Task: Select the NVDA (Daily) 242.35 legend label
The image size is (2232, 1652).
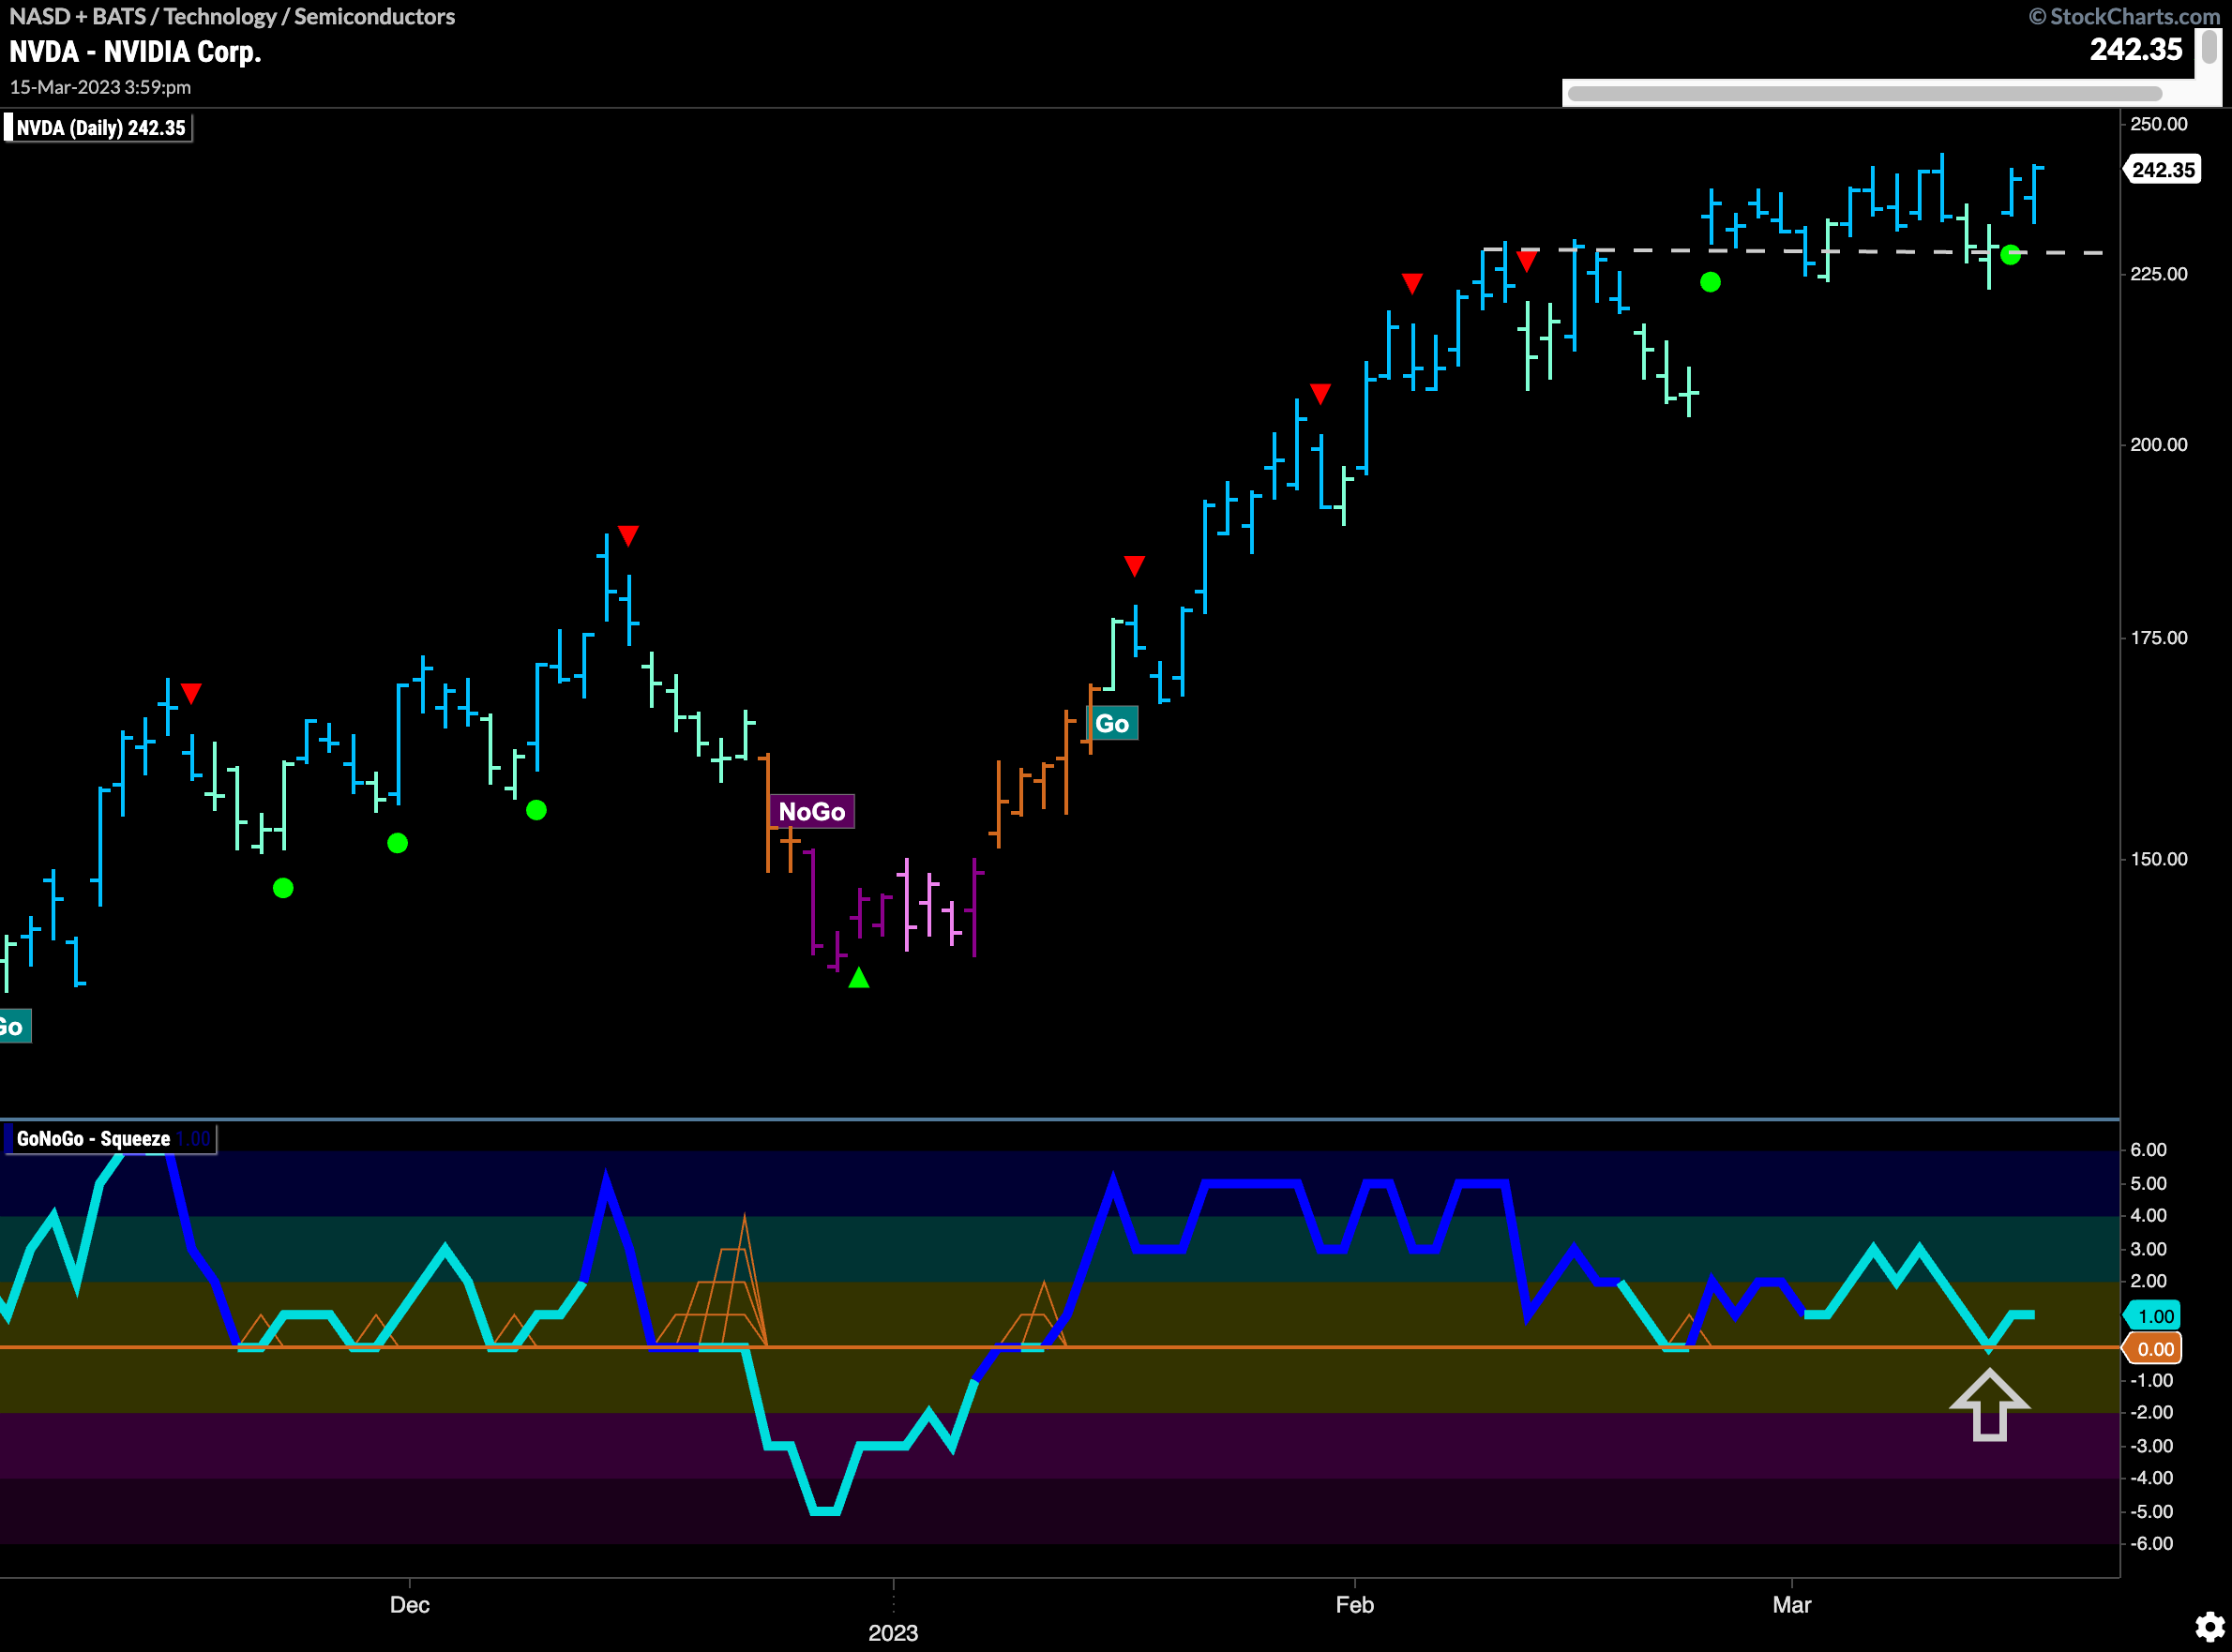Action: pyautogui.click(x=98, y=128)
